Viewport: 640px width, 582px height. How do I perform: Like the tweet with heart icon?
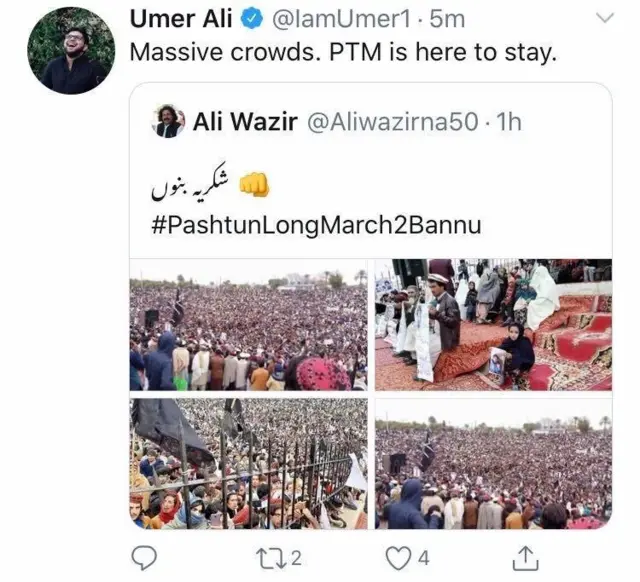(398, 556)
